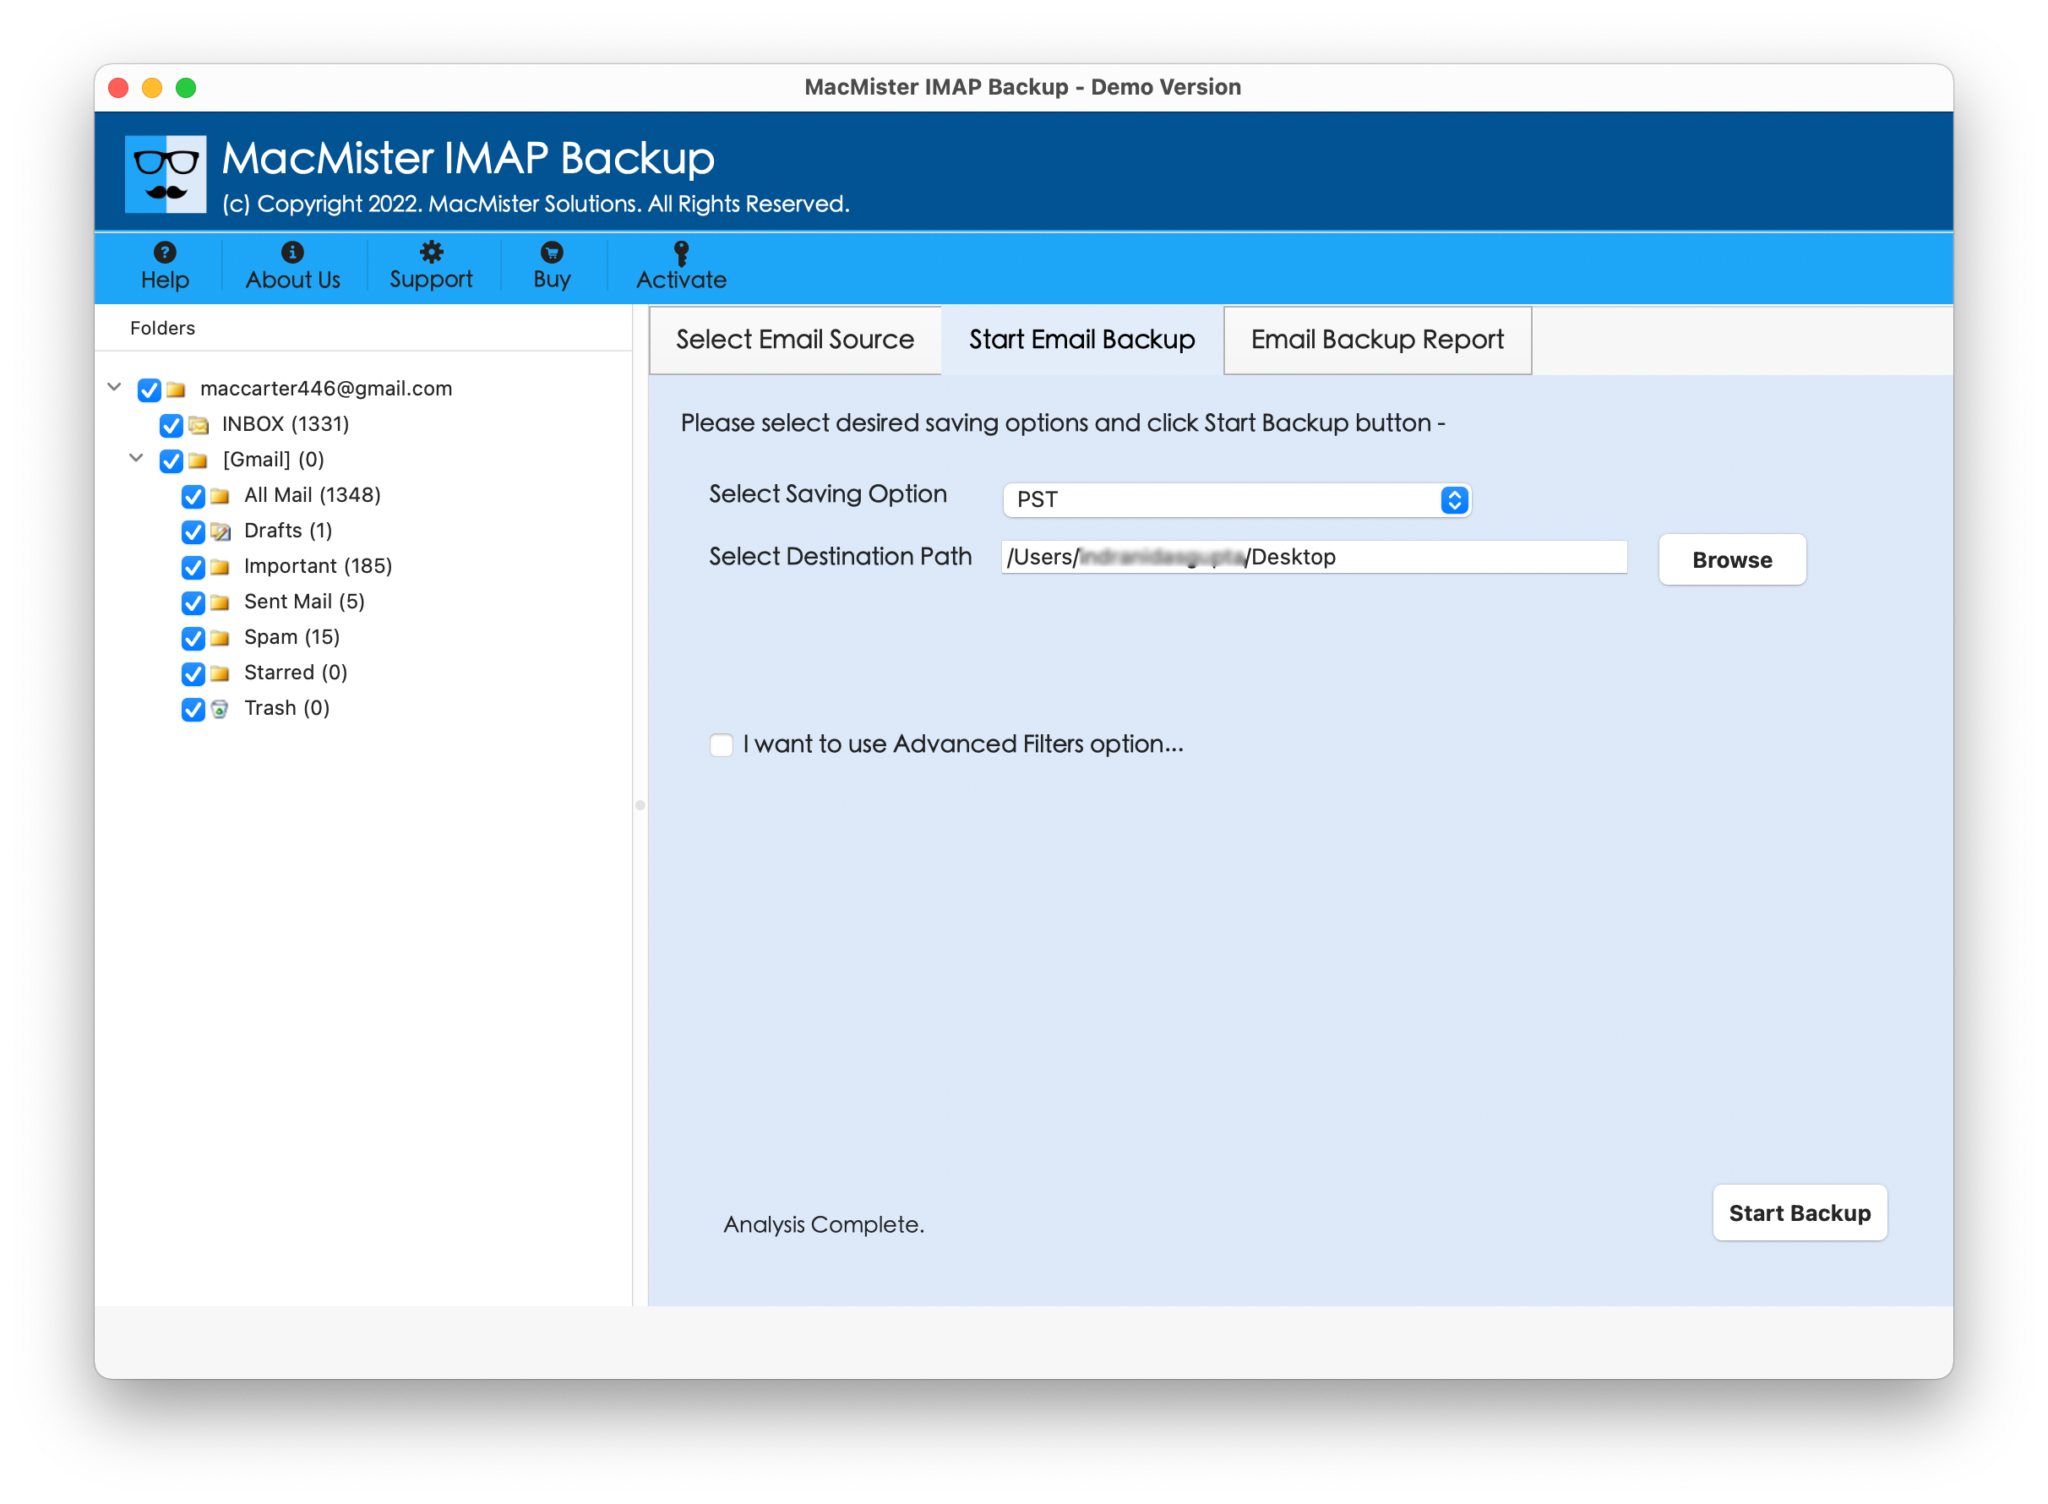Open the Email Backup Report tab
Viewport: 2048px width, 1504px height.
1376,340
